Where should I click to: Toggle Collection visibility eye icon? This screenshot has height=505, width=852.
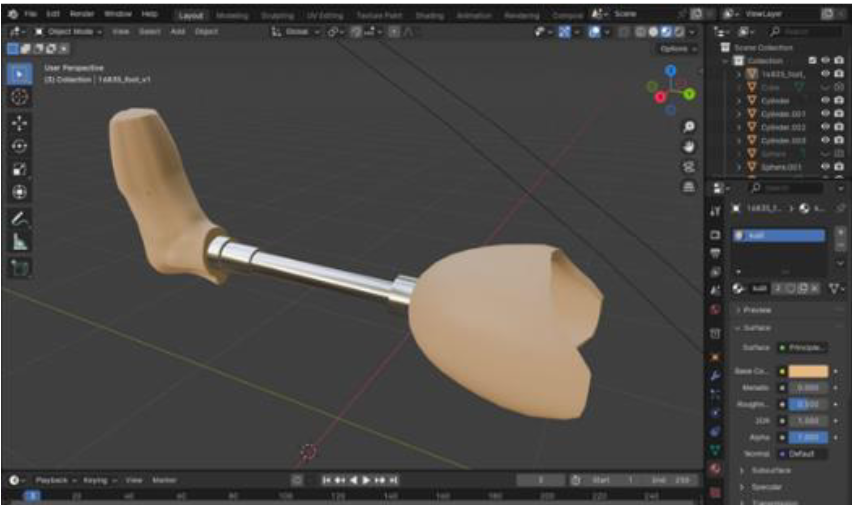[x=825, y=60]
